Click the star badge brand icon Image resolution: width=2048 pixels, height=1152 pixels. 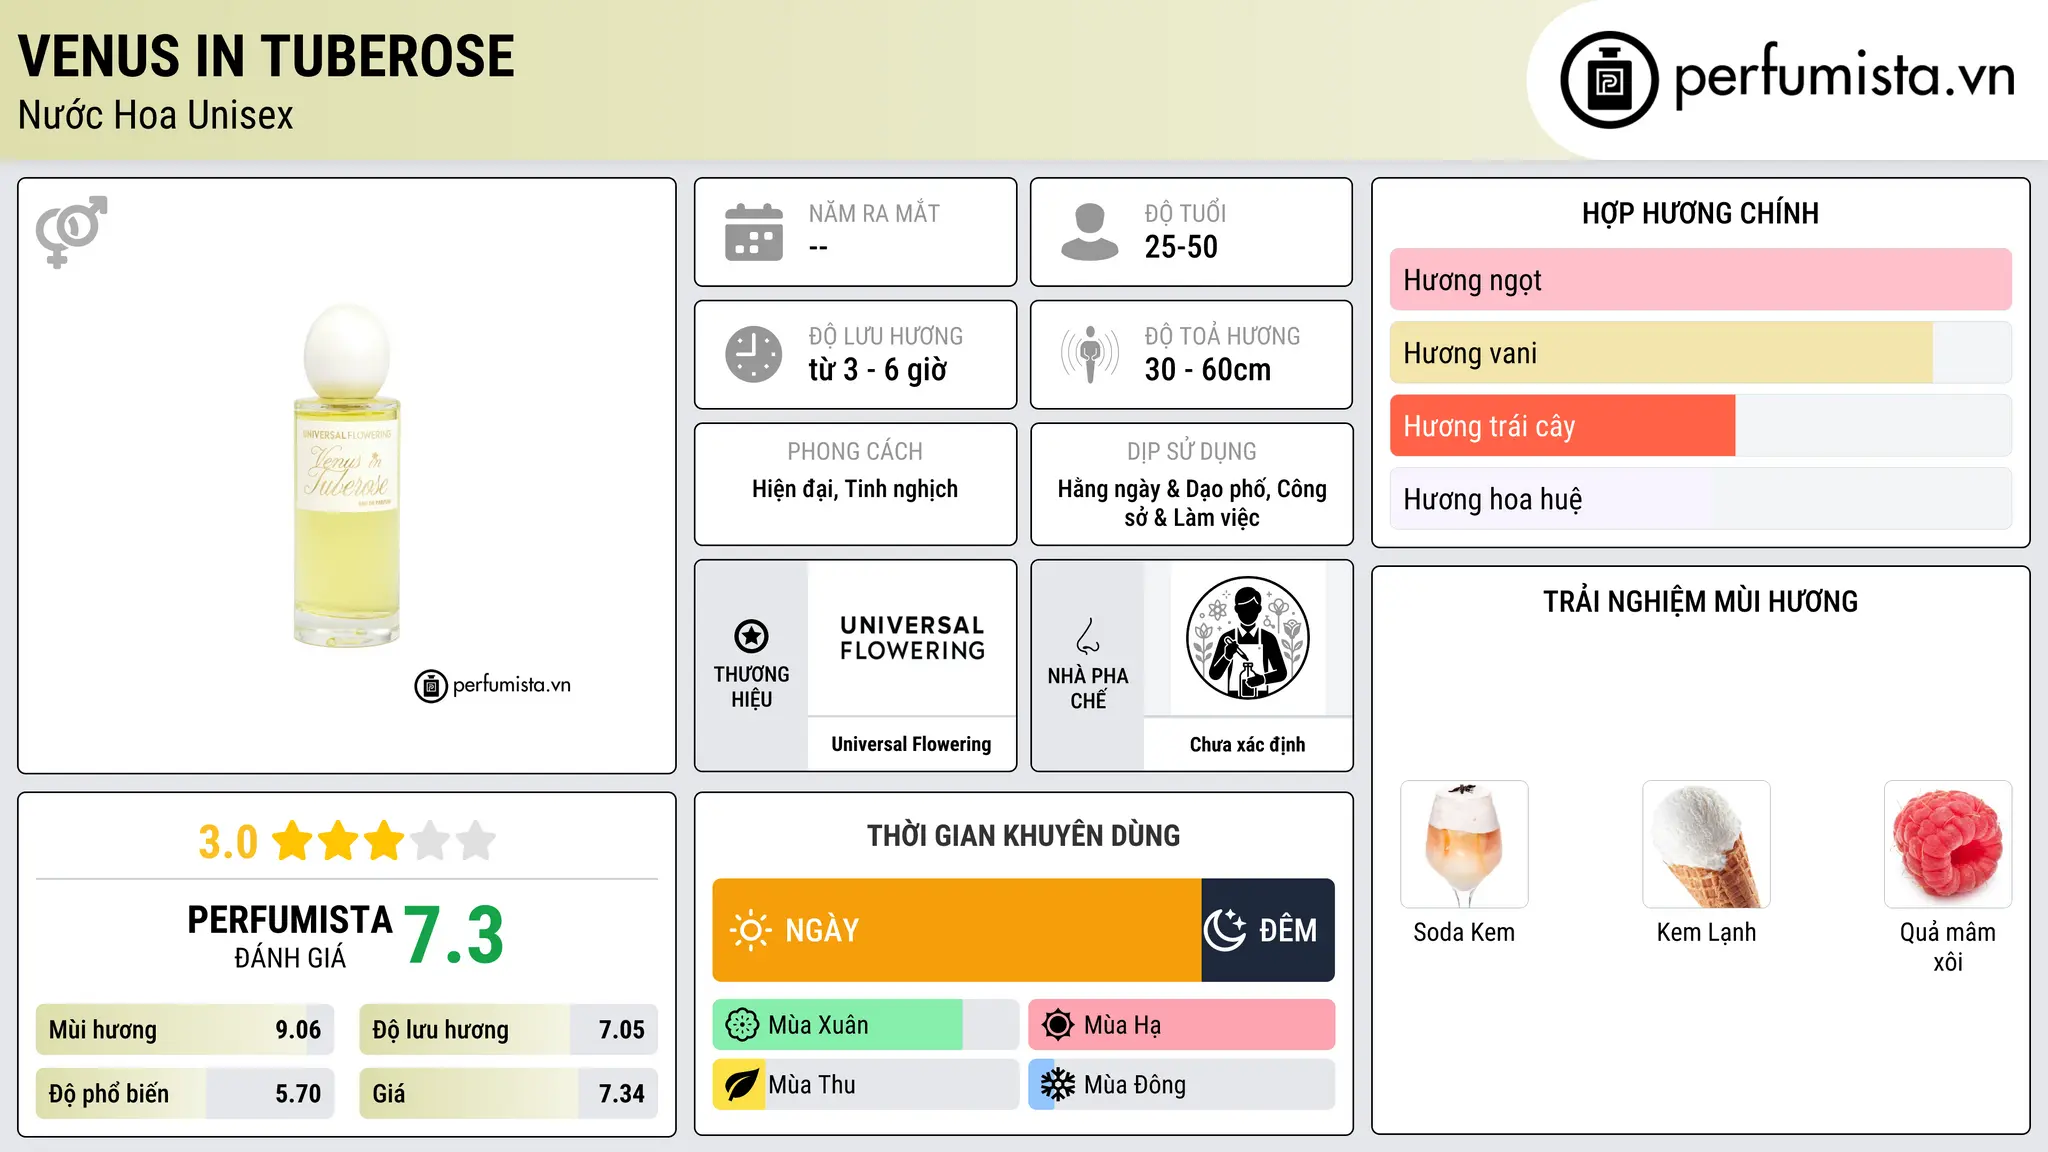(751, 636)
